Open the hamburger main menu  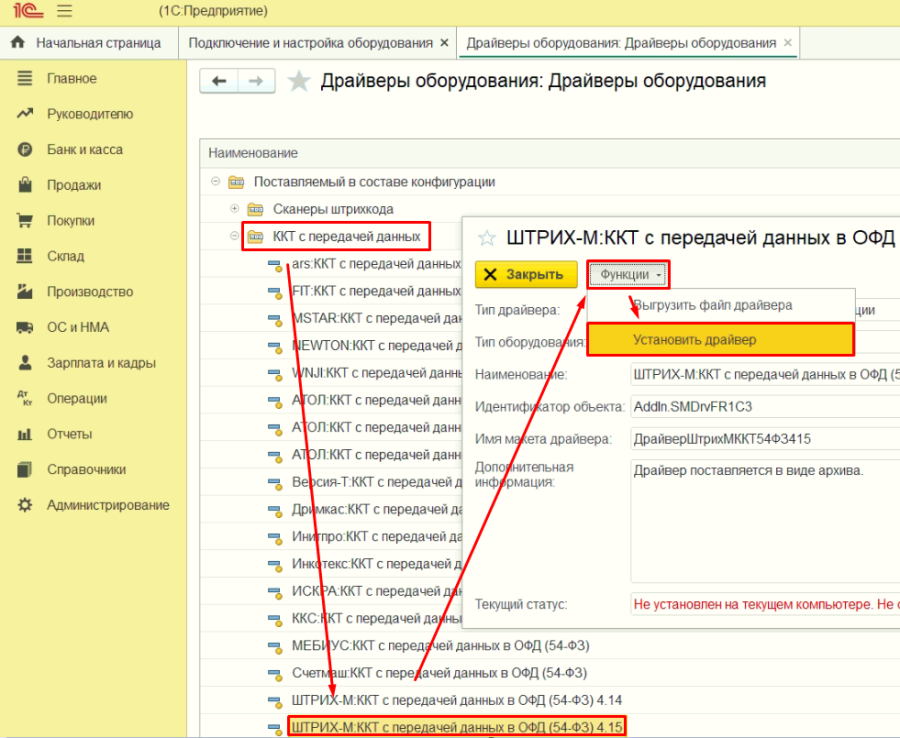[x=65, y=12]
